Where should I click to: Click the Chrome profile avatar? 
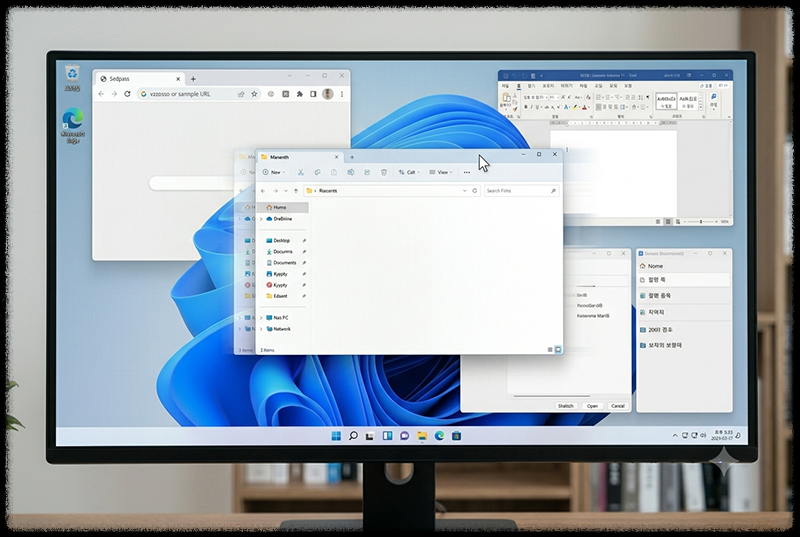pyautogui.click(x=328, y=94)
